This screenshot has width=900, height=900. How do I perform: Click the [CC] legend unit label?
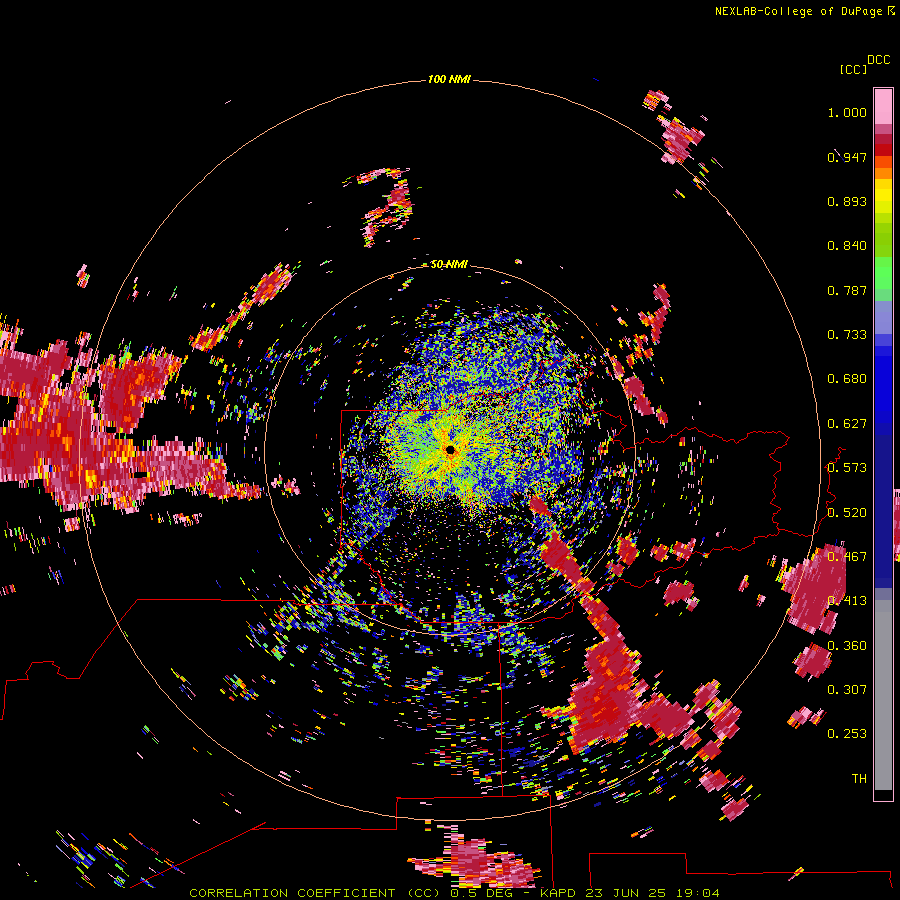[x=853, y=69]
